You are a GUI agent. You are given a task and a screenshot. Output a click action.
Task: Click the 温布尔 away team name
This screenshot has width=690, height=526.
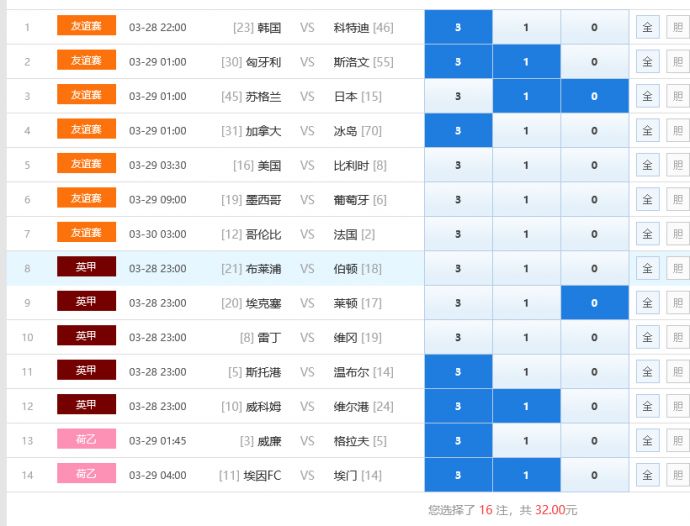click(x=350, y=372)
